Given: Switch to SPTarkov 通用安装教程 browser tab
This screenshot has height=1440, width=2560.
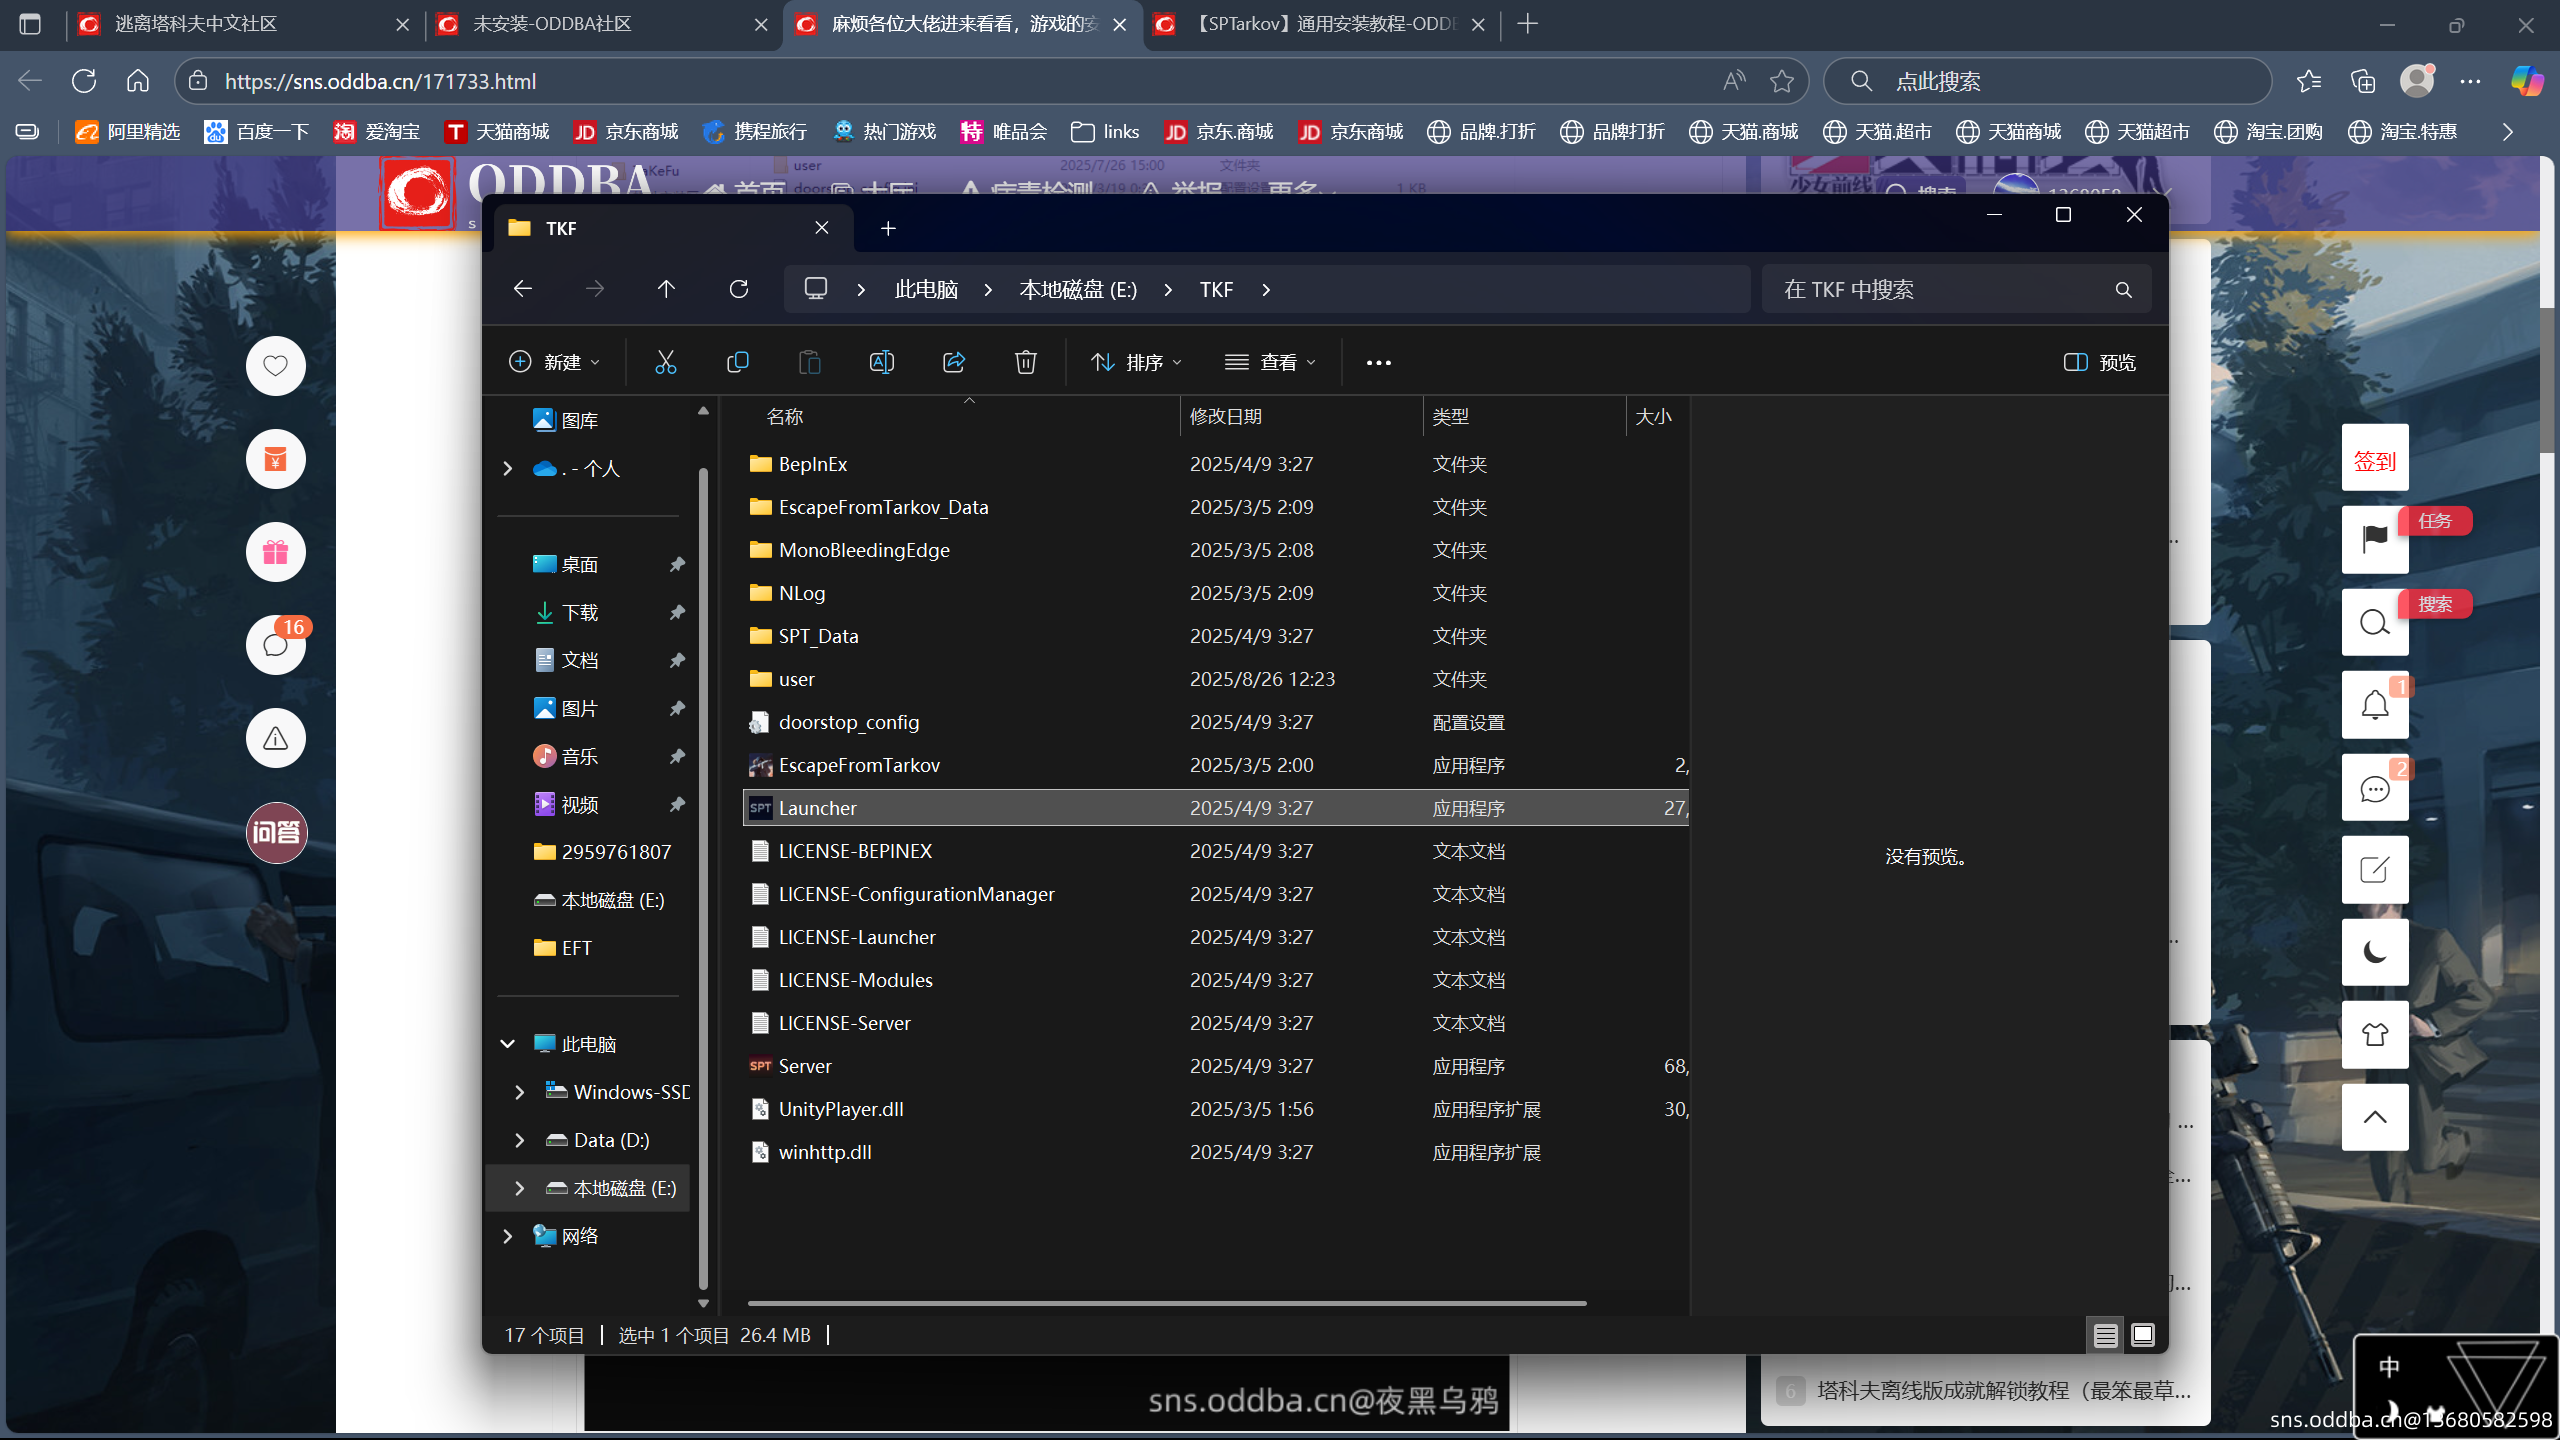Looking at the screenshot, I should pyautogui.click(x=1320, y=24).
